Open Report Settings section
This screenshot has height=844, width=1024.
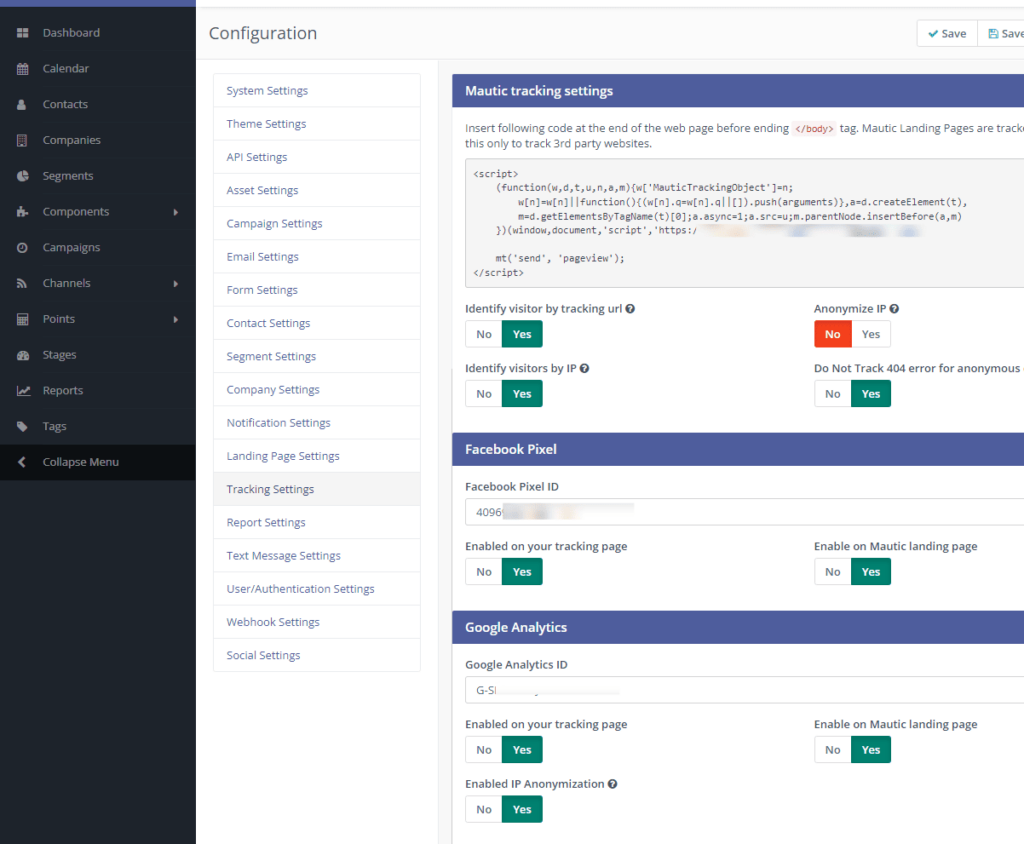click(x=317, y=523)
